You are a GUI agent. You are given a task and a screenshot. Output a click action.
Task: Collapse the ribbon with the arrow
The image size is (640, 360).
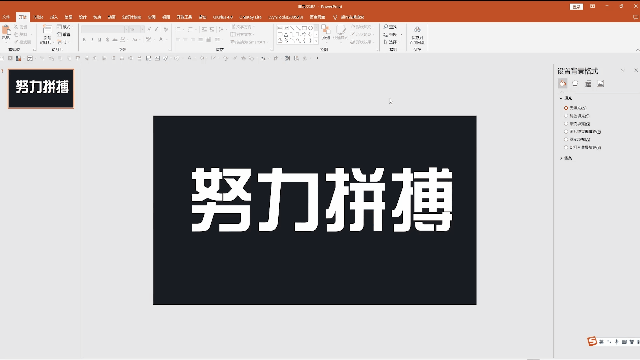[x=637, y=49]
